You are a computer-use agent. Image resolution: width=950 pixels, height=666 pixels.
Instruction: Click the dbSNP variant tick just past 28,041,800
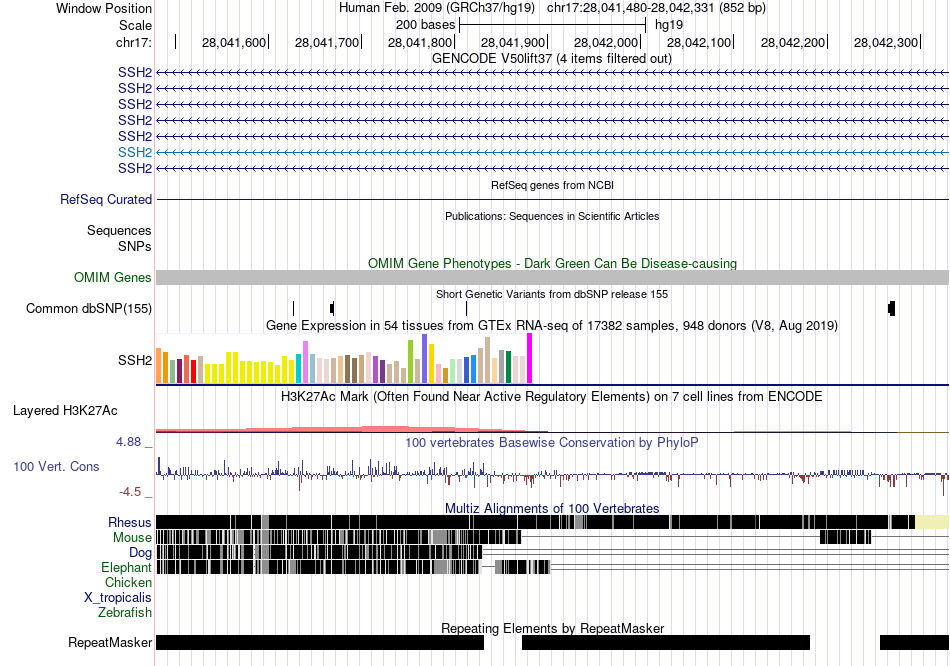(x=467, y=308)
